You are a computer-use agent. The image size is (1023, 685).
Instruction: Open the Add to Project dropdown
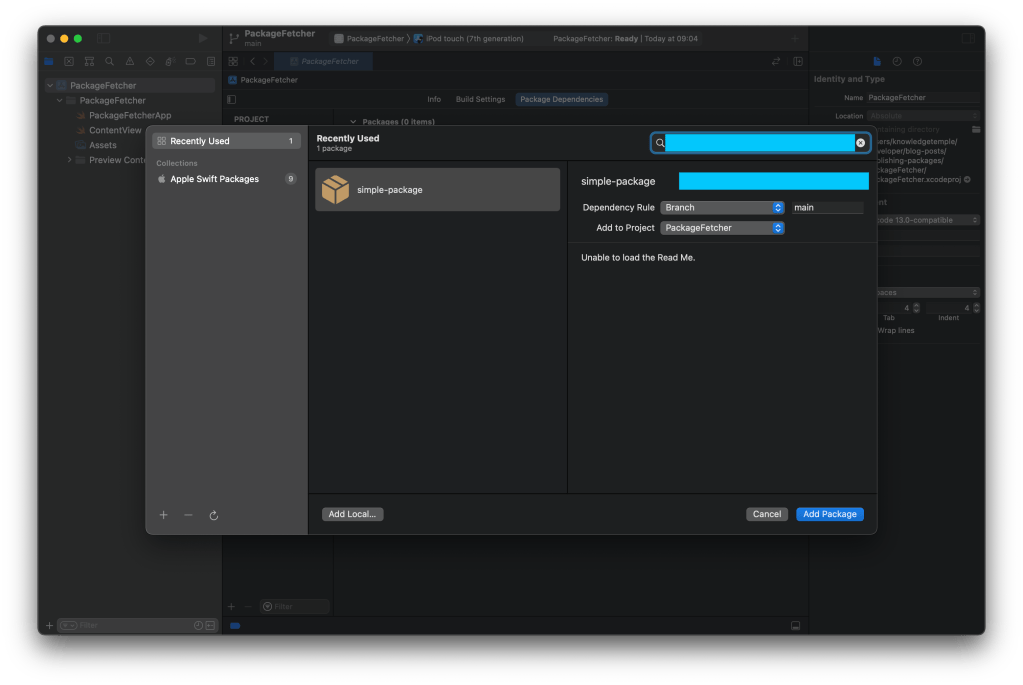722,228
